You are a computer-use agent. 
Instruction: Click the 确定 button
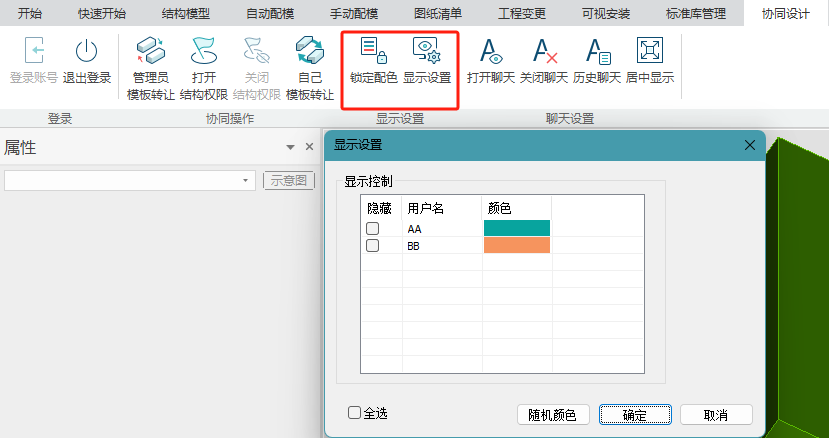click(x=635, y=415)
